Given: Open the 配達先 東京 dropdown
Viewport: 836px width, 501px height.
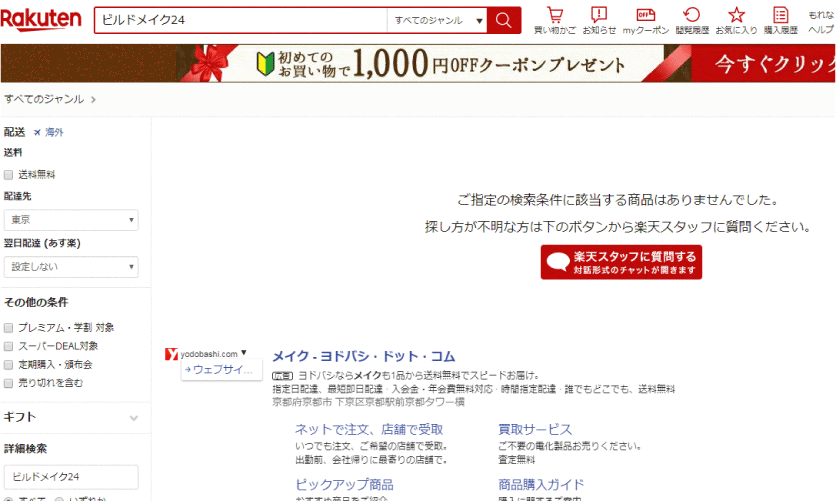Looking at the screenshot, I should click(71, 220).
